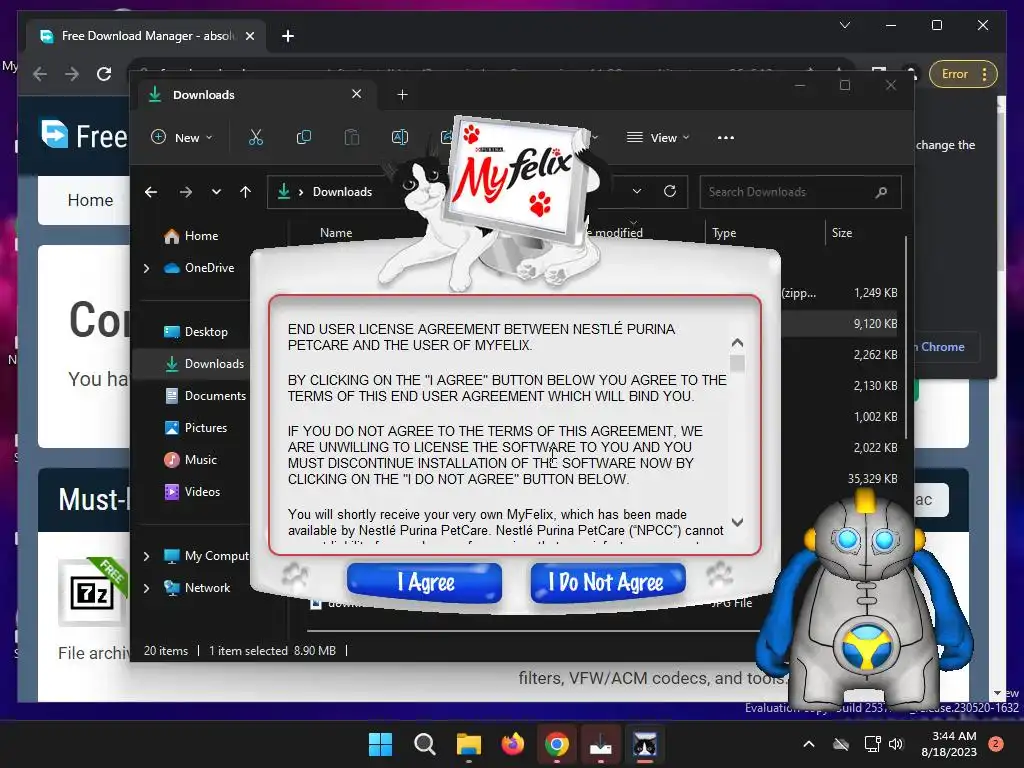Open the See more three-dots menu in Explorer
The height and width of the screenshot is (768, 1024).
pos(726,138)
